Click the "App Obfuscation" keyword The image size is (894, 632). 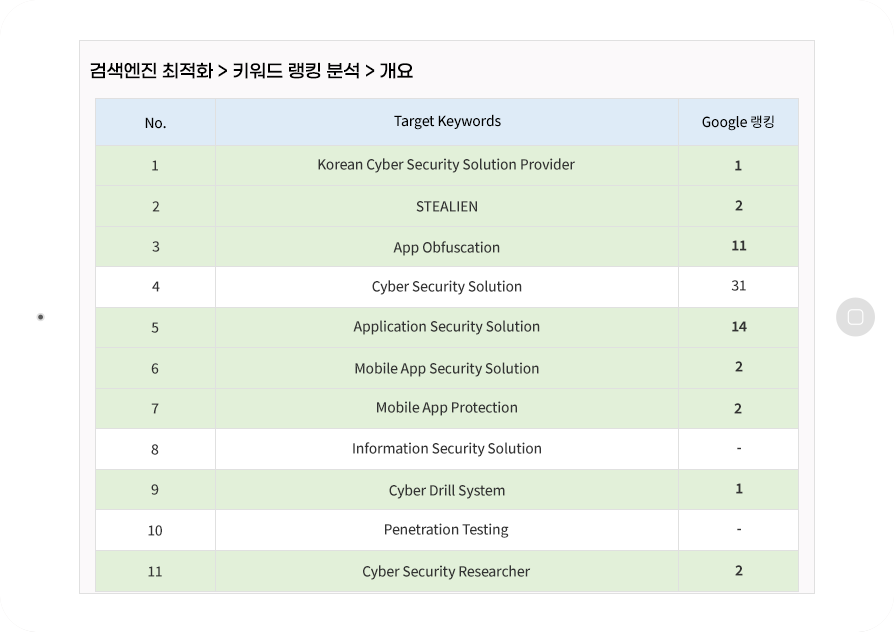pos(446,248)
